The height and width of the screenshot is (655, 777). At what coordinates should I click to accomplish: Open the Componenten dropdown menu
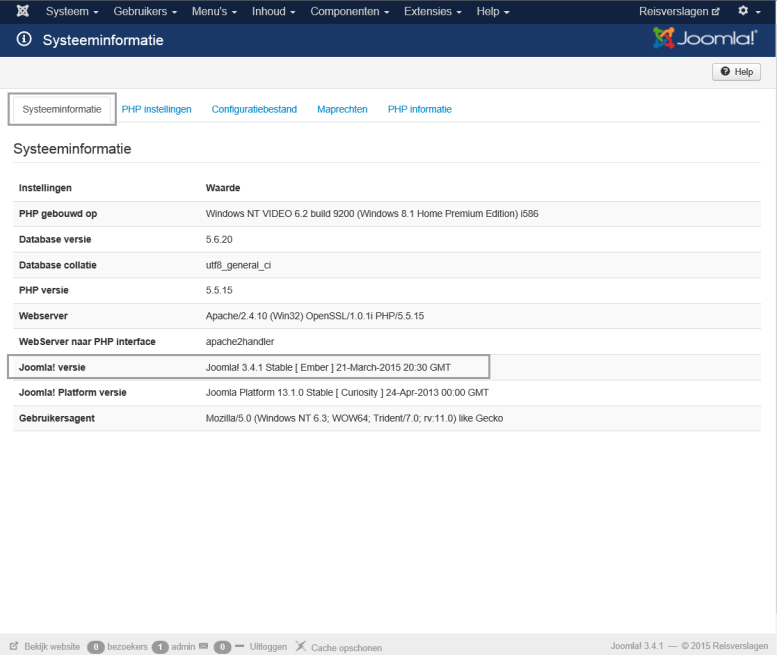(x=350, y=12)
